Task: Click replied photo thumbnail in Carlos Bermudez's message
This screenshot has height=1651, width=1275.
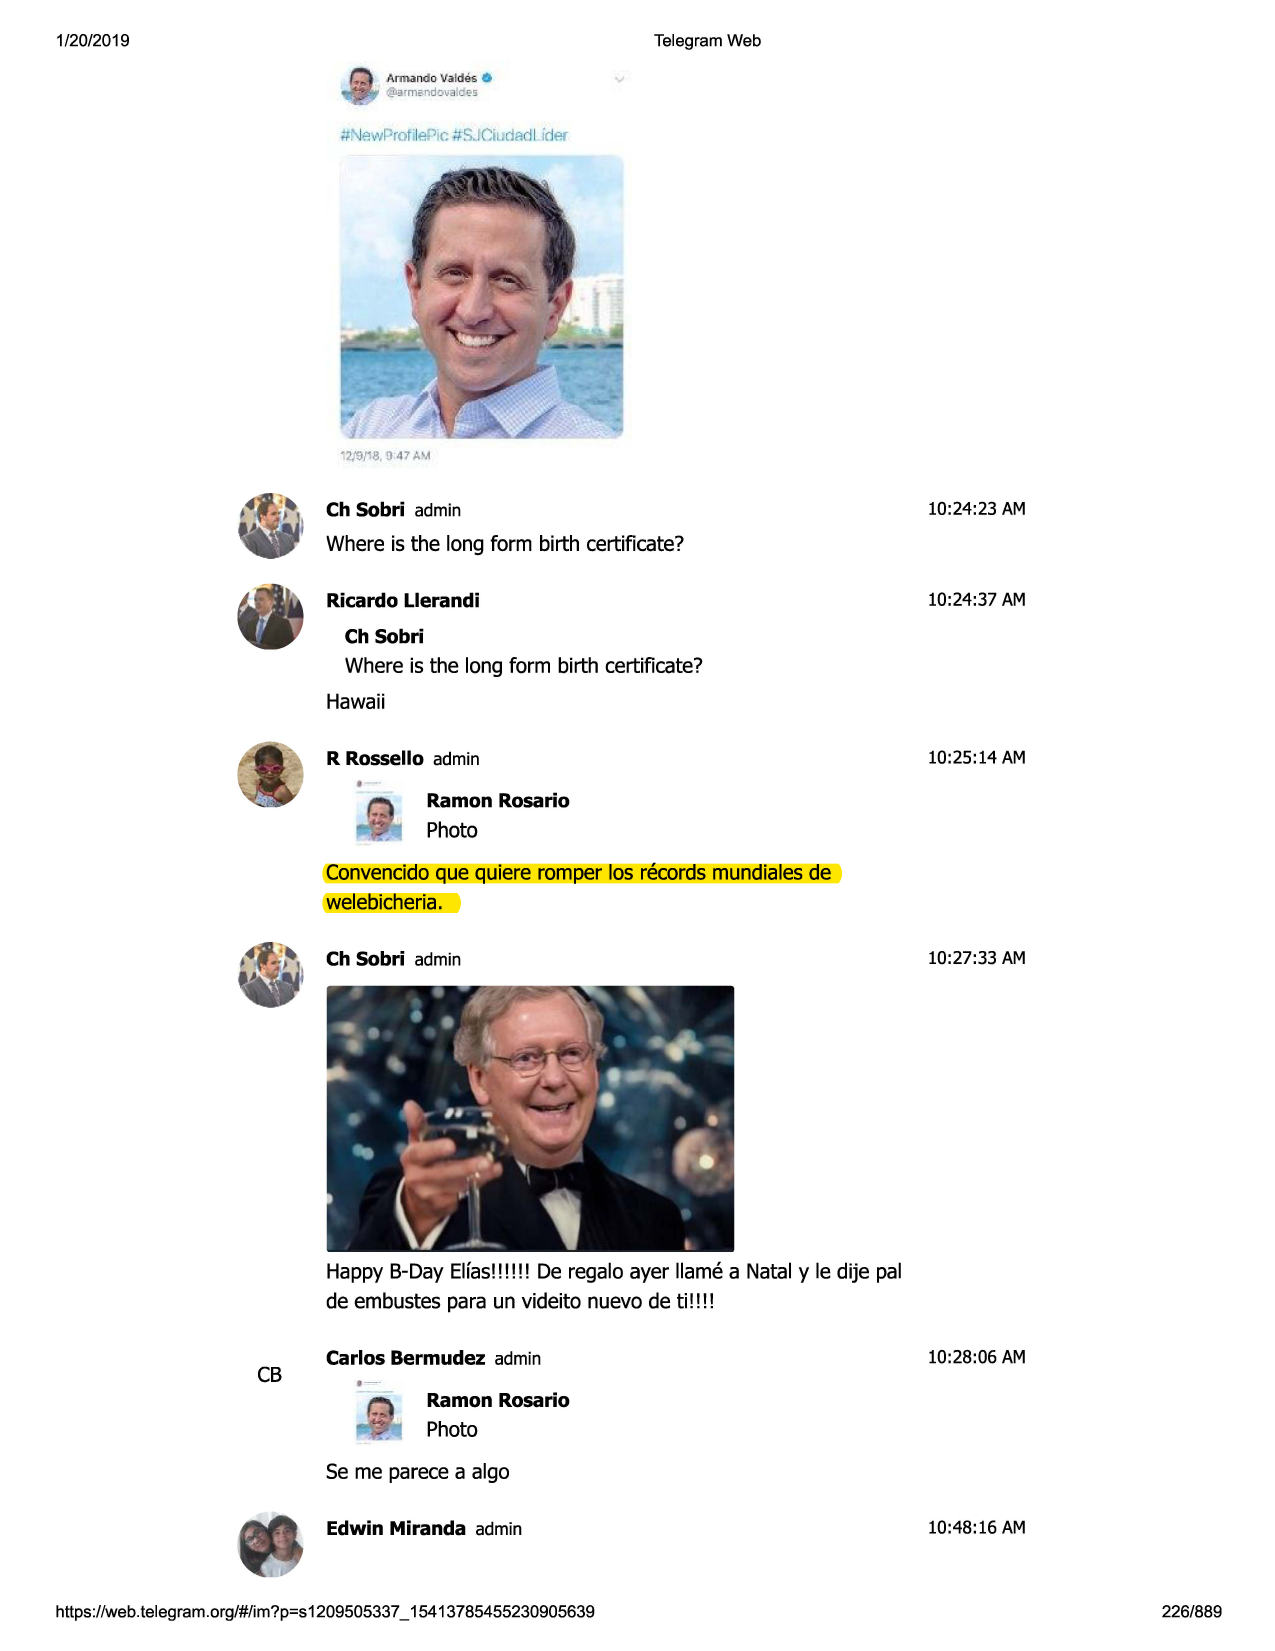Action: point(379,1410)
